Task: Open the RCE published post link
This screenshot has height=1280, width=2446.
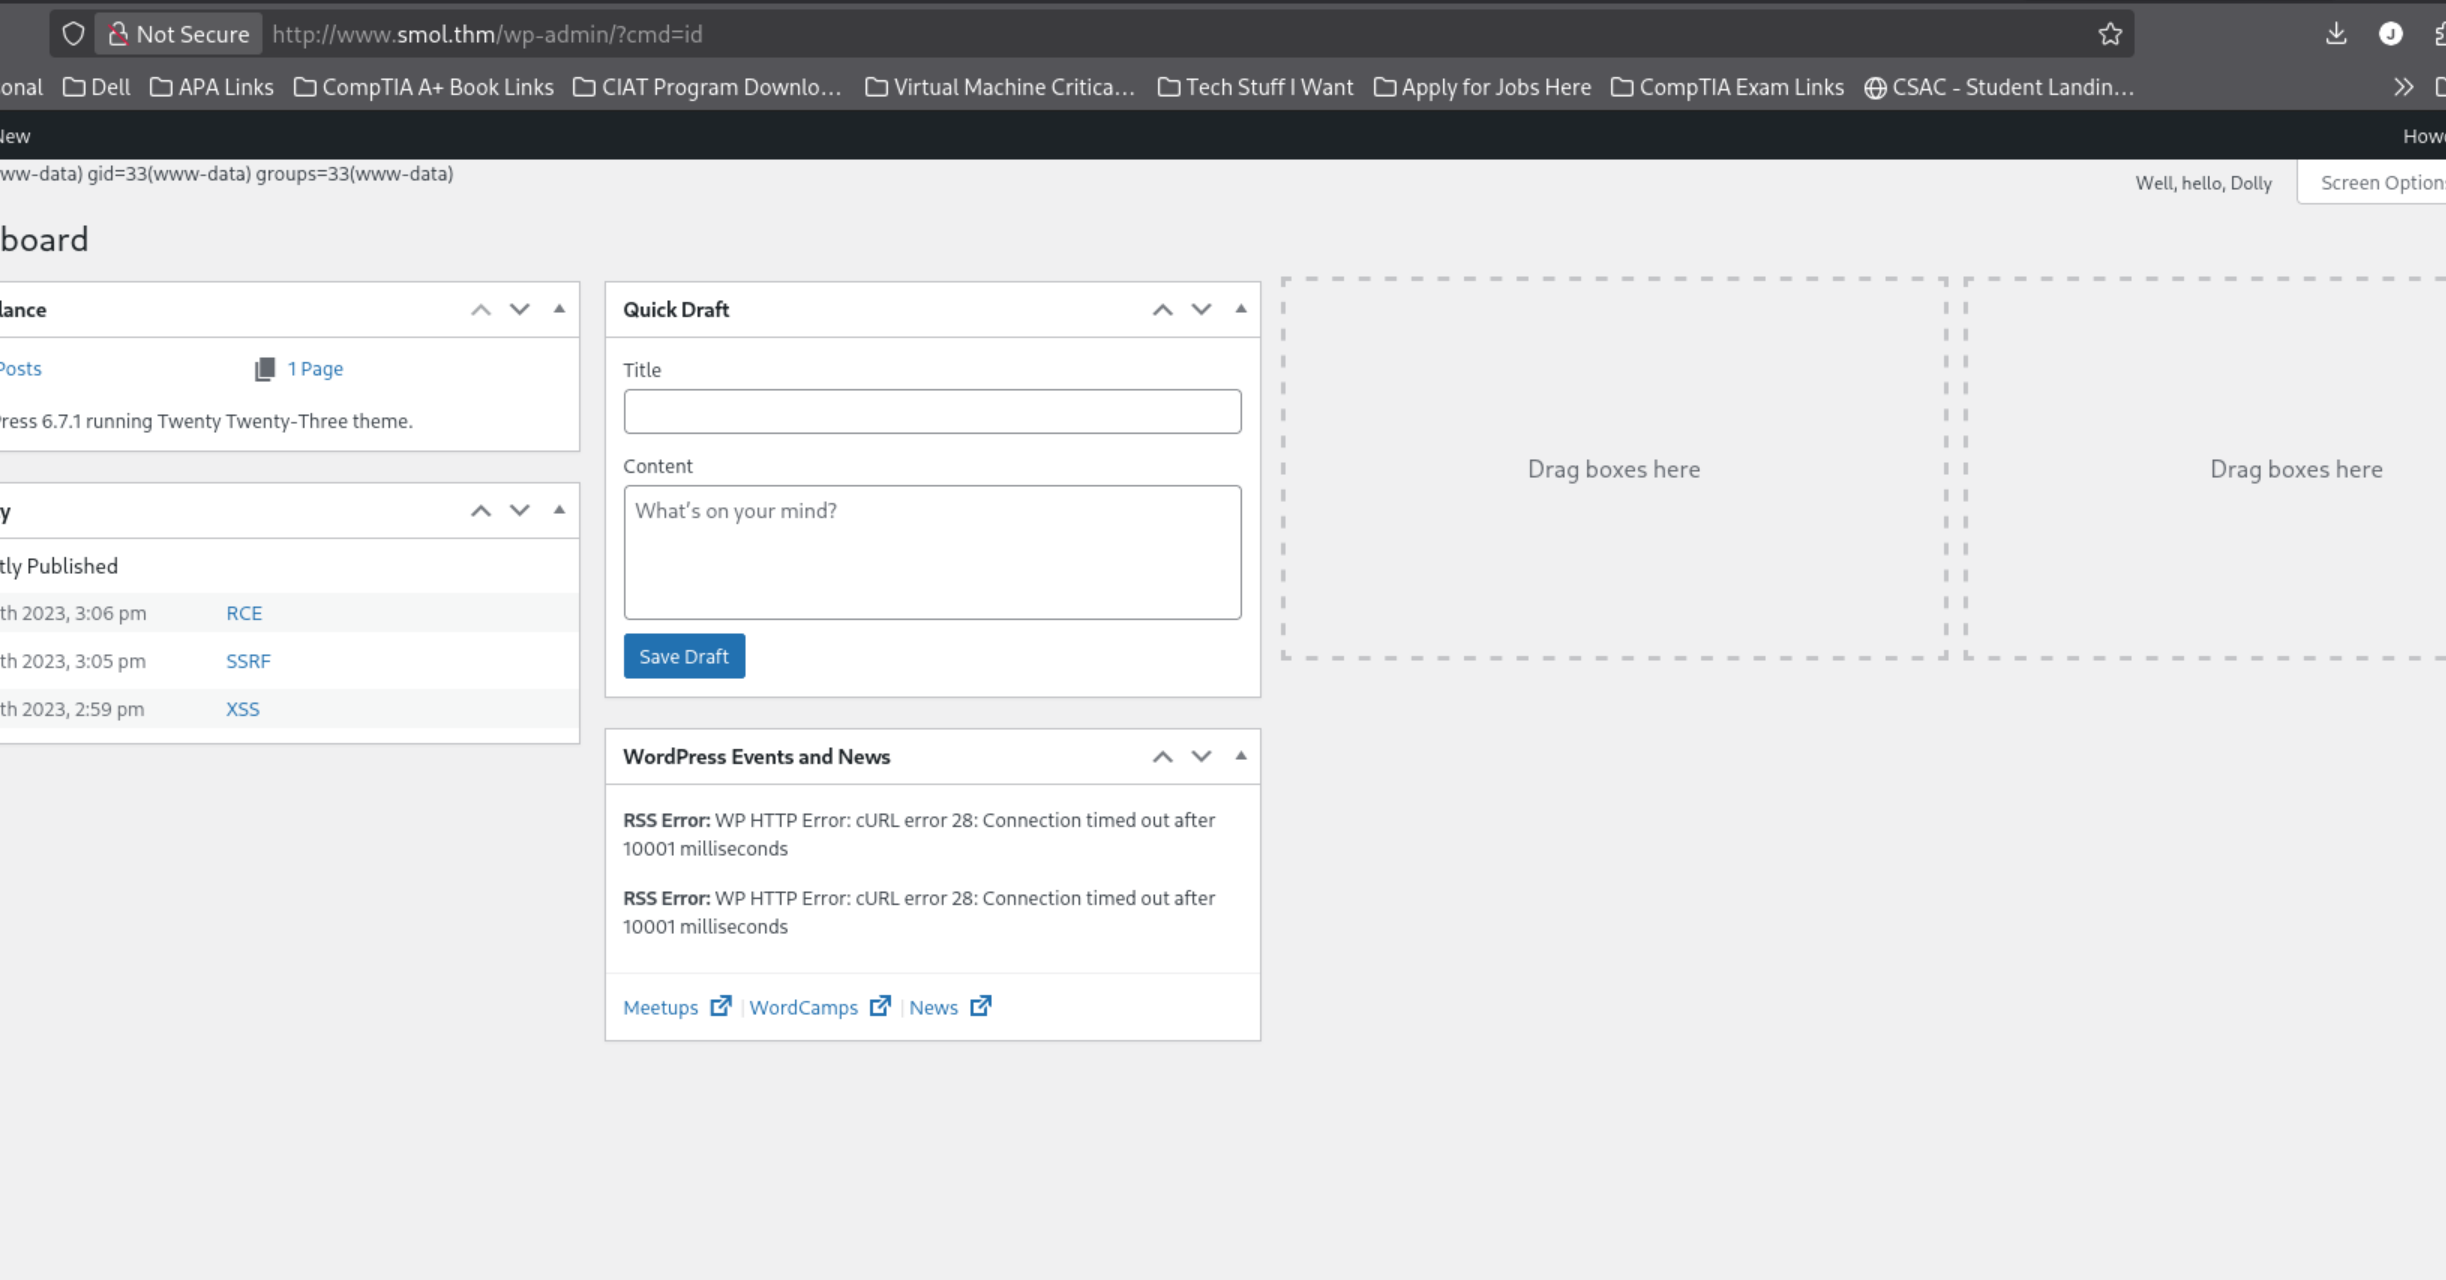Action: pyautogui.click(x=244, y=613)
